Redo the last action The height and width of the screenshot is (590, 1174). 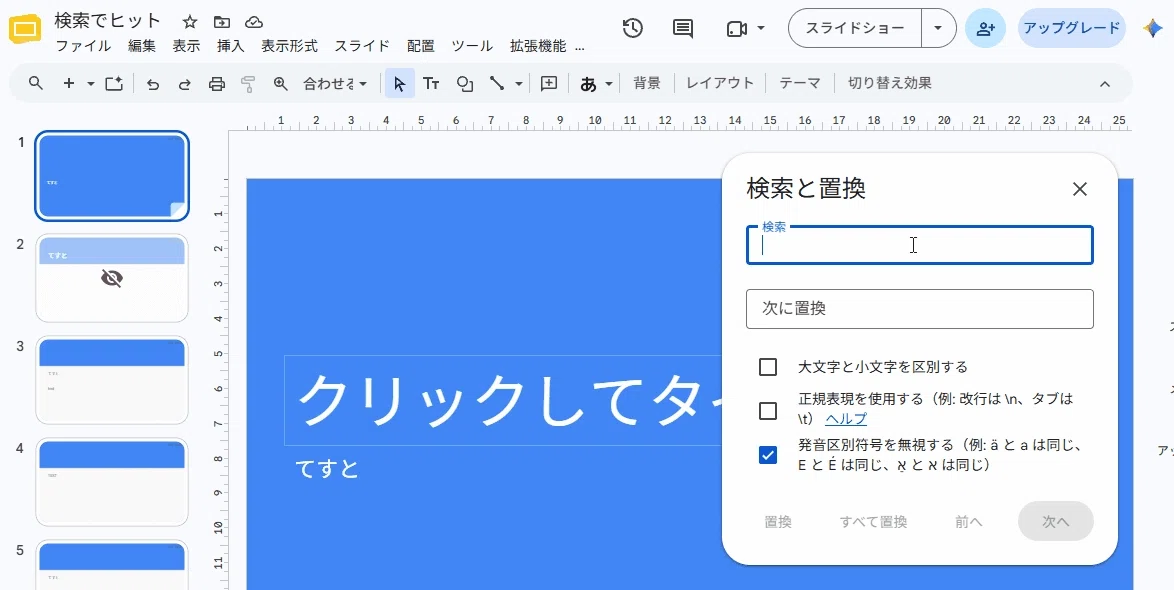[184, 84]
